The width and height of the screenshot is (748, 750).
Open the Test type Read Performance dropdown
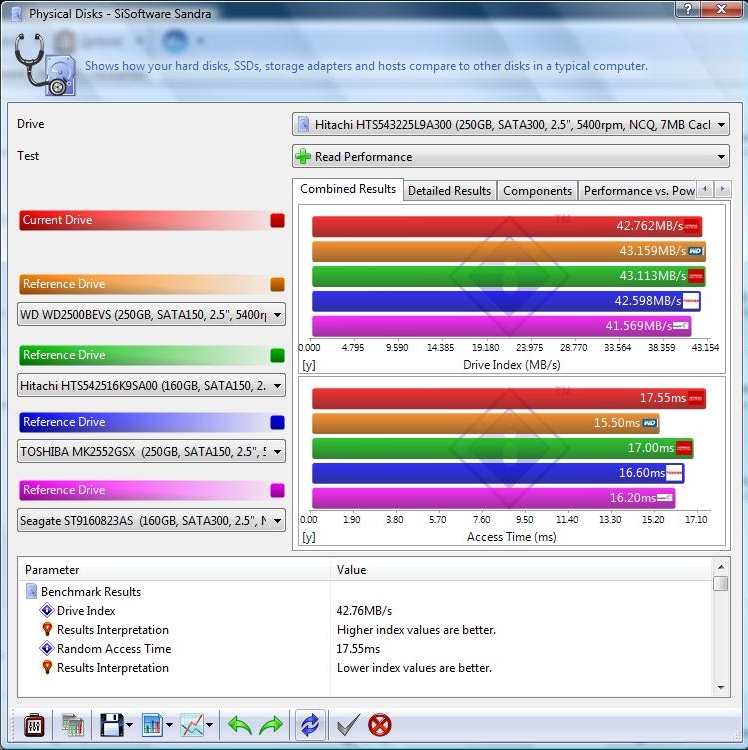click(511, 156)
